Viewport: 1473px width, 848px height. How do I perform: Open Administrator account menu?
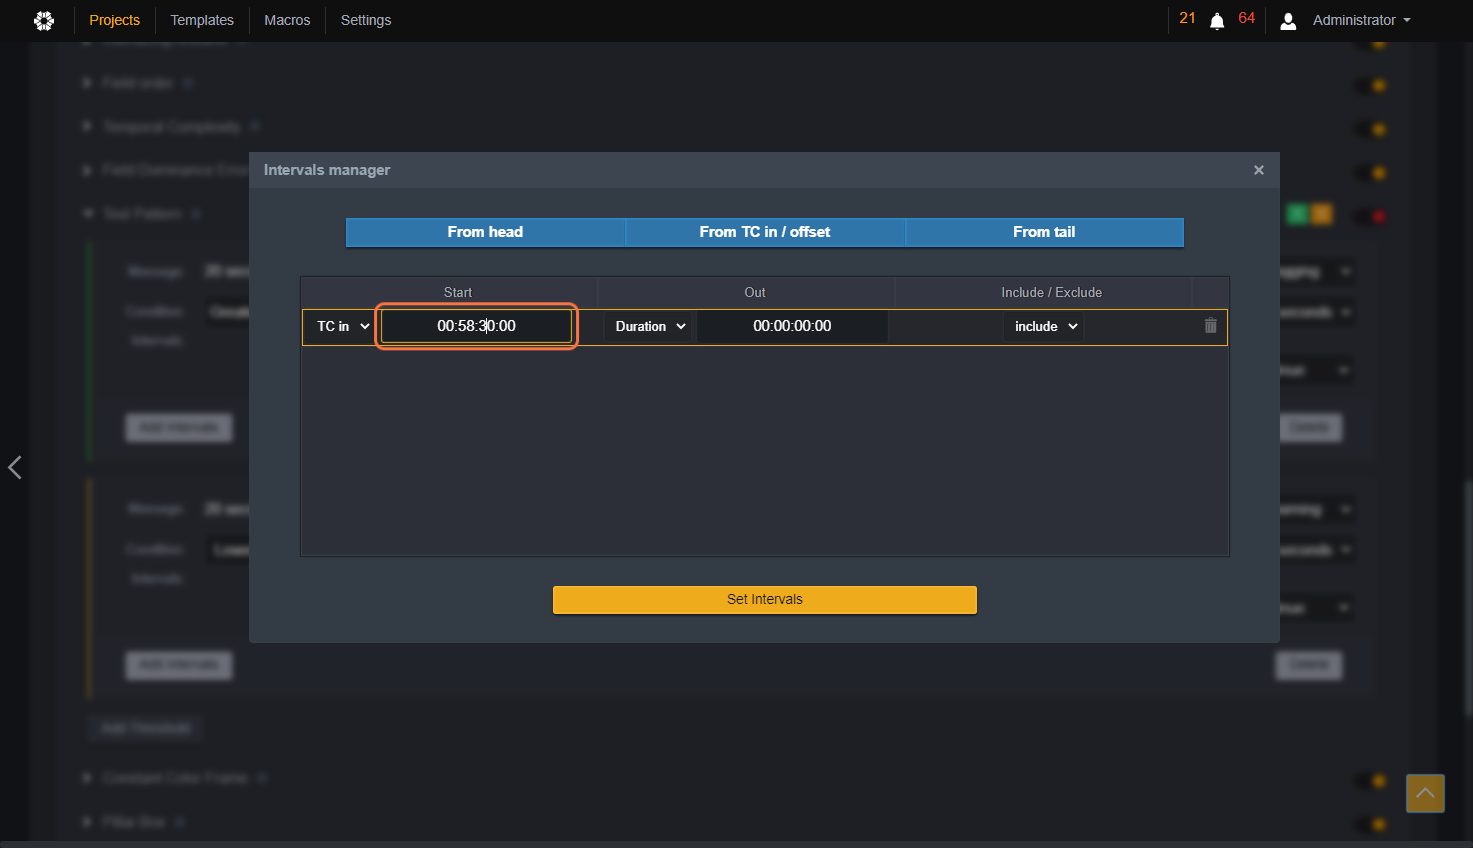point(1361,20)
